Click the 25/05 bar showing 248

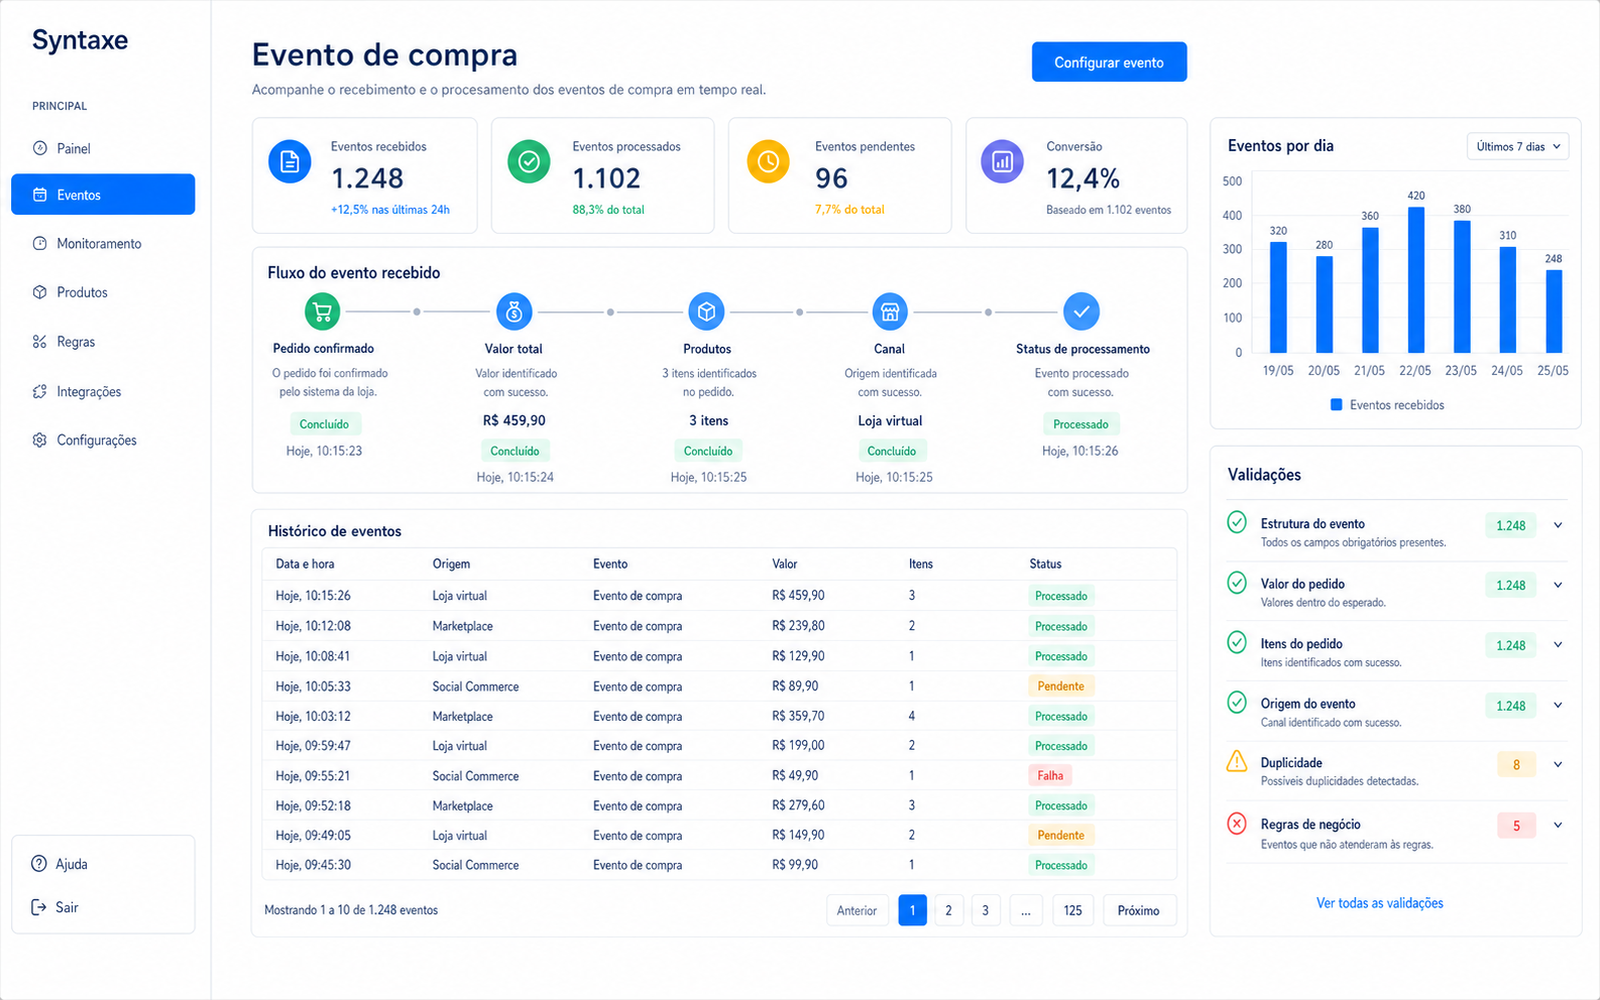[1554, 311]
